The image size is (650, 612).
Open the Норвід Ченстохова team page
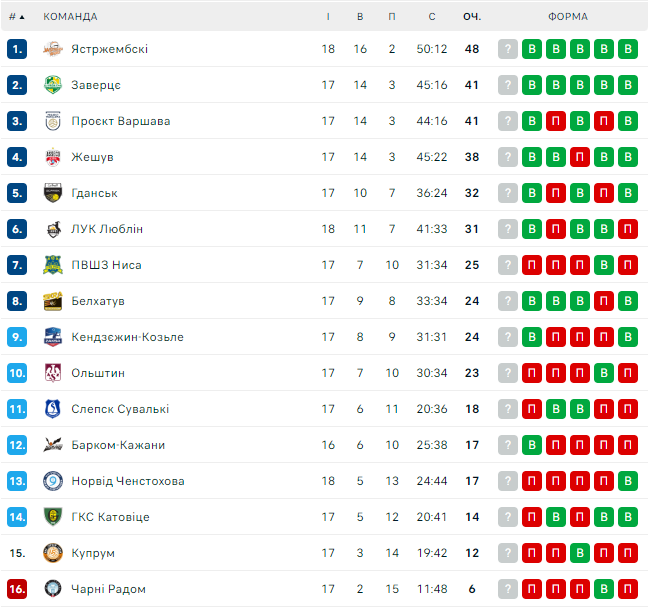click(x=127, y=481)
